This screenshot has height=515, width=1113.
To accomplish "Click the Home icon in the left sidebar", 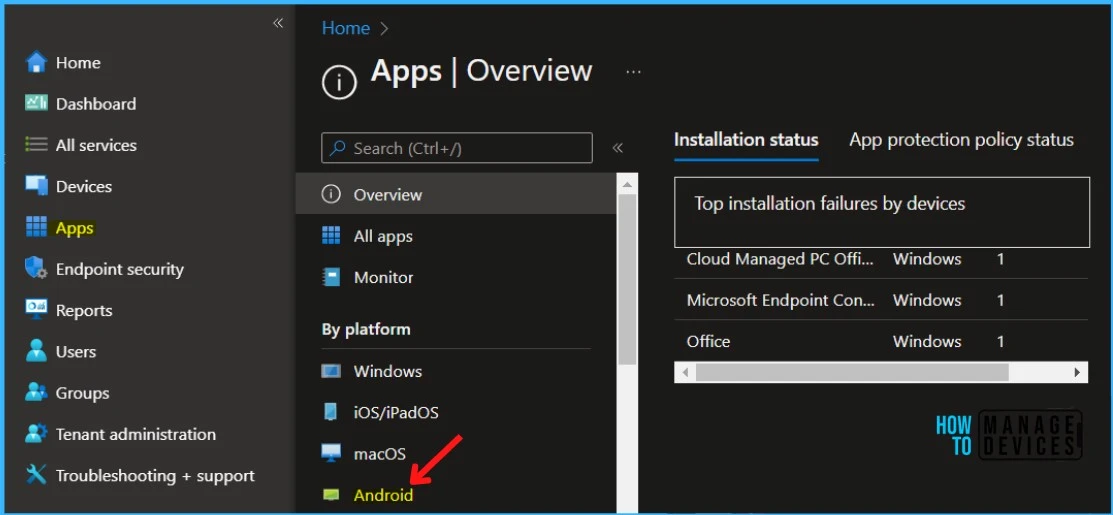I will [x=36, y=62].
